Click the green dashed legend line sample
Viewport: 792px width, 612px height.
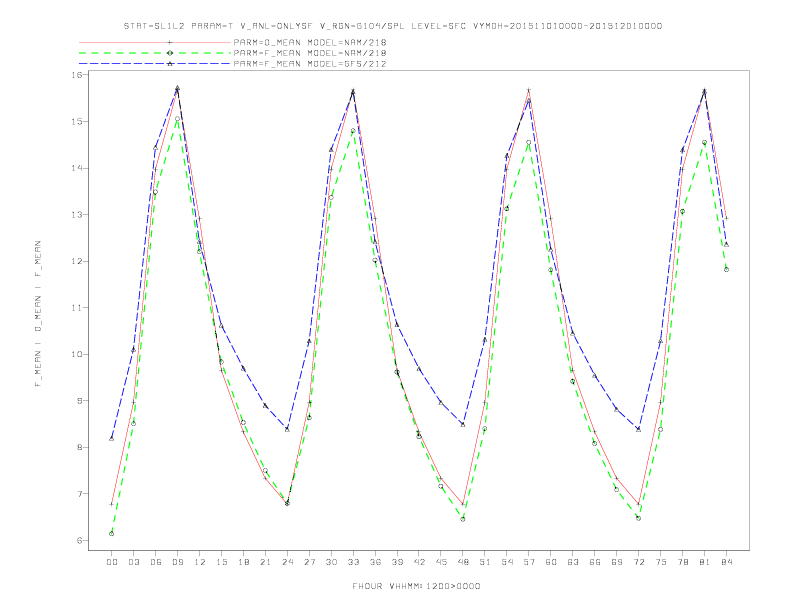pyautogui.click(x=155, y=53)
